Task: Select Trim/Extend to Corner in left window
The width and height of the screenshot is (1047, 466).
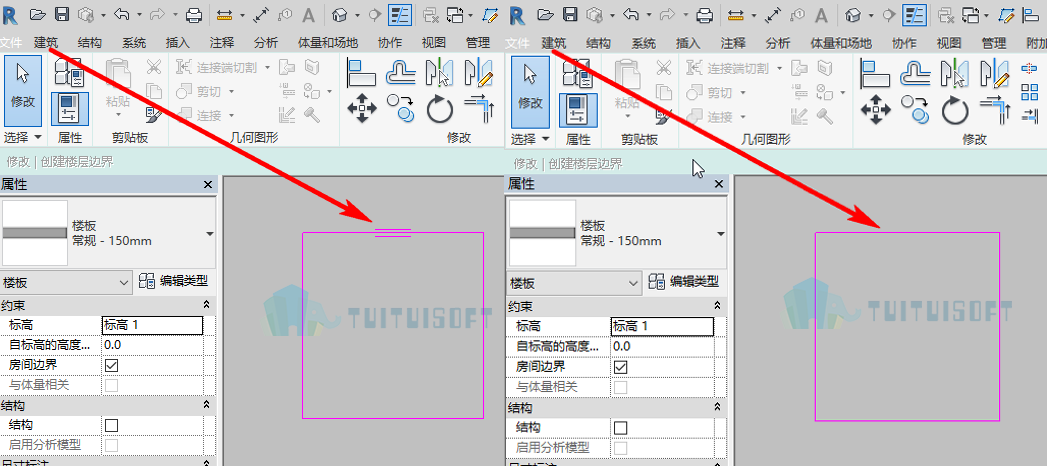Action: point(479,108)
